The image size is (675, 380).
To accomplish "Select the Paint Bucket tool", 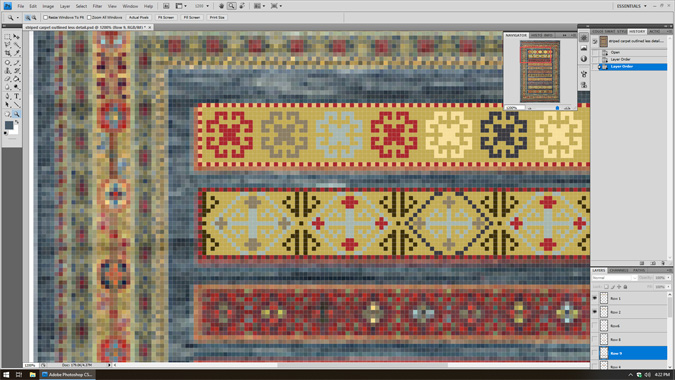I will pyautogui.click(x=16, y=79).
